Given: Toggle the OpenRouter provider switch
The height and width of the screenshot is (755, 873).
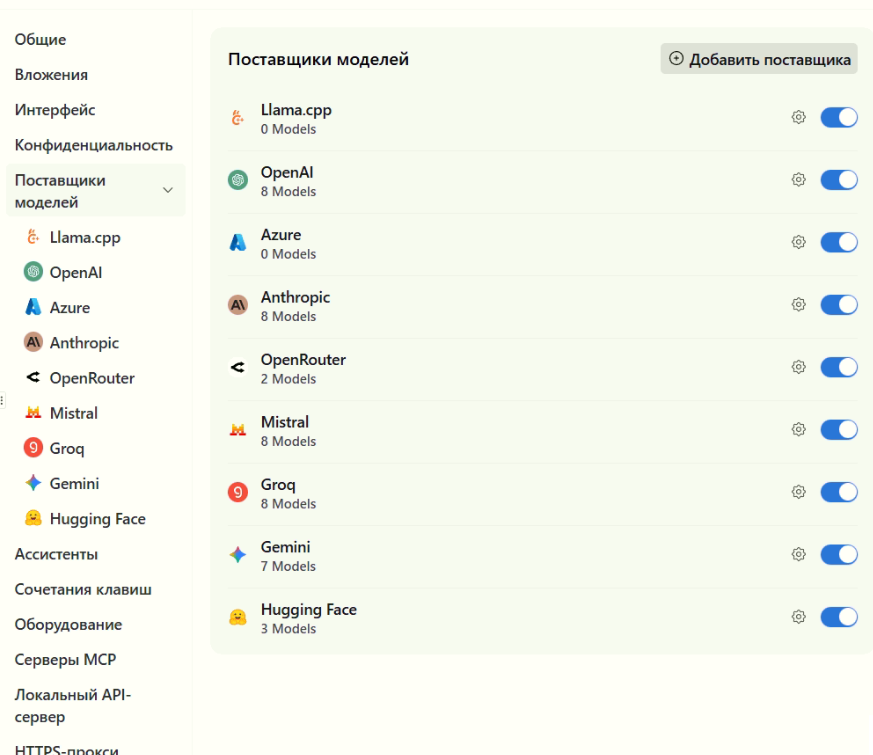Looking at the screenshot, I should click(838, 366).
